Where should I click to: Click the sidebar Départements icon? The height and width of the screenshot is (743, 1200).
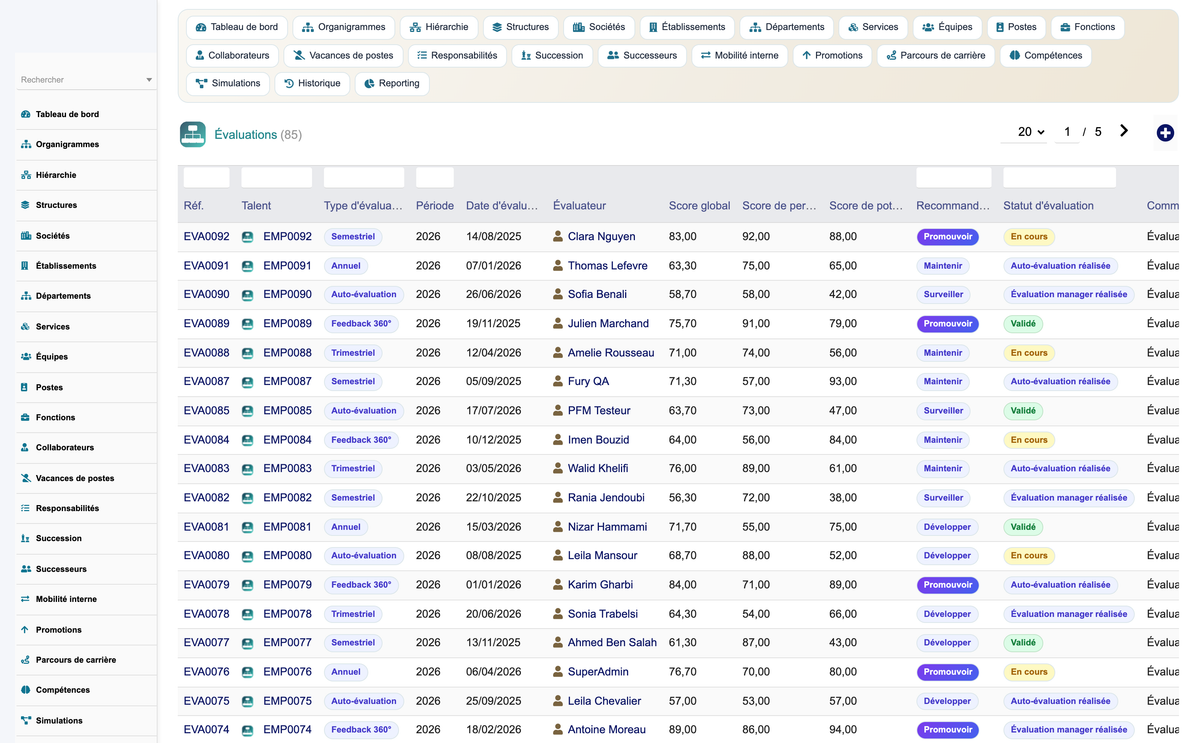pos(25,296)
